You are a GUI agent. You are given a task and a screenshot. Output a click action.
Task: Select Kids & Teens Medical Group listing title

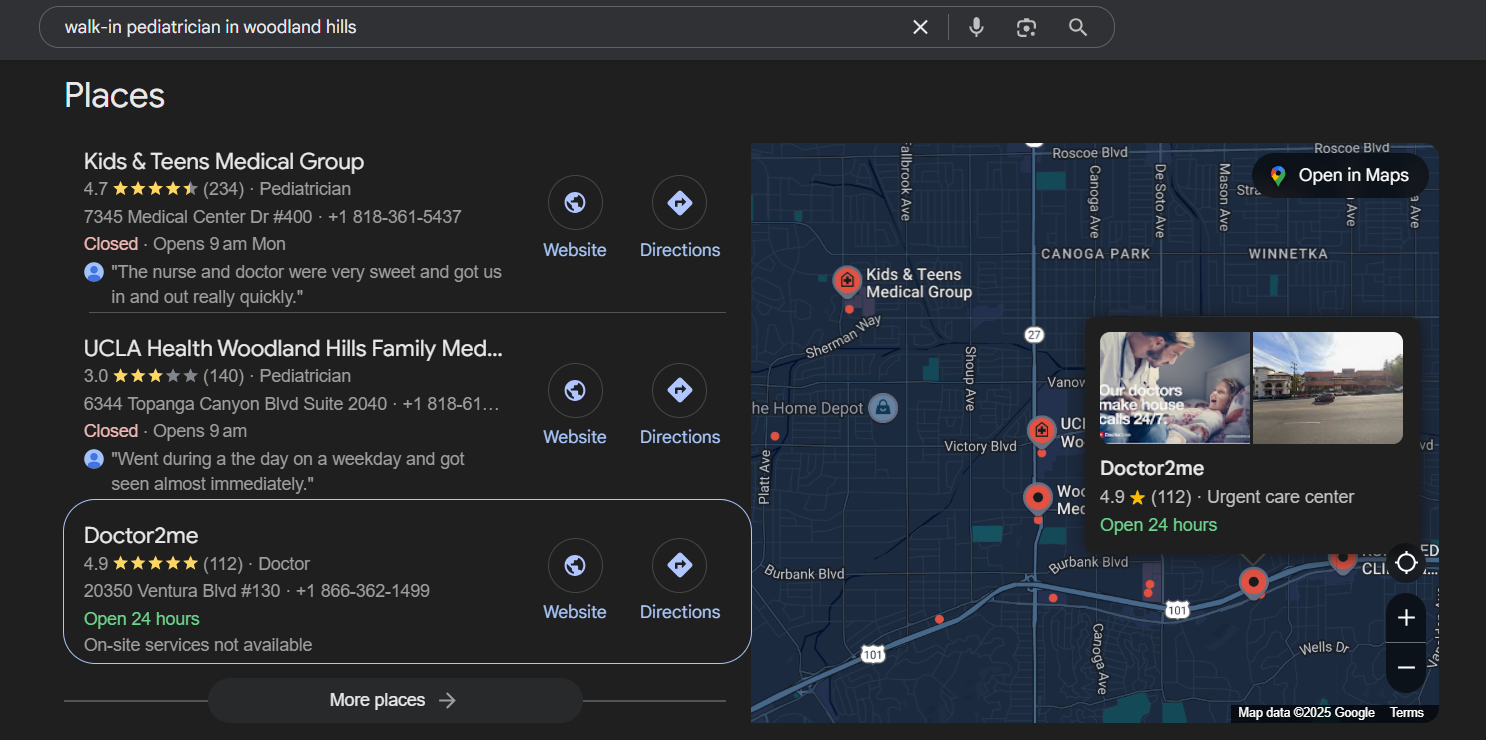[224, 161]
